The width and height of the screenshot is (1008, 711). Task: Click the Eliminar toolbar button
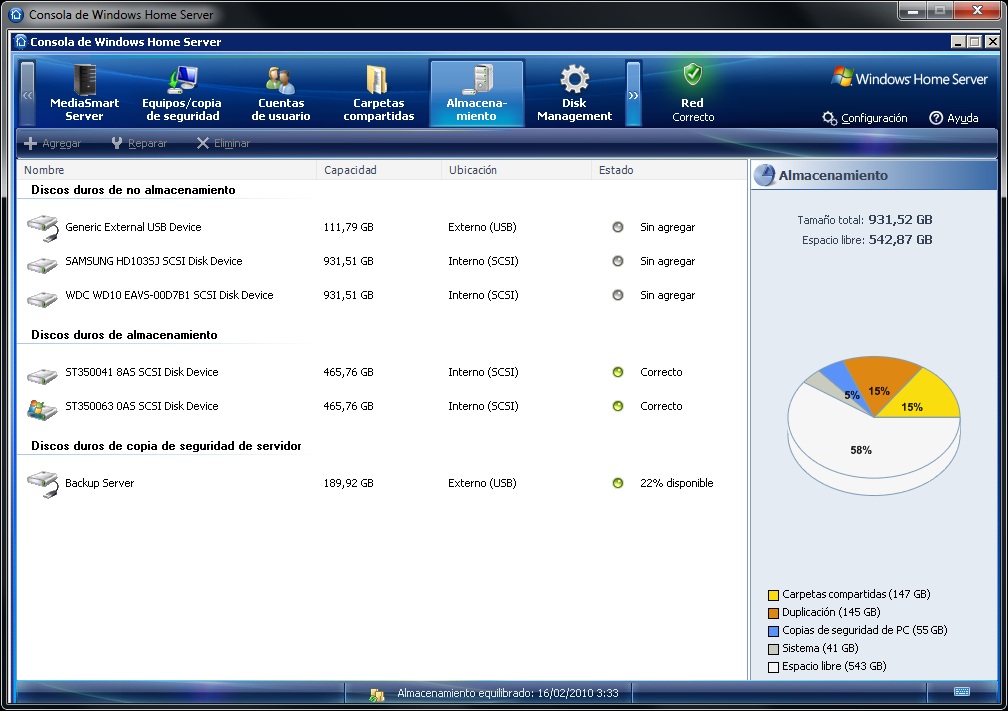[x=222, y=144]
